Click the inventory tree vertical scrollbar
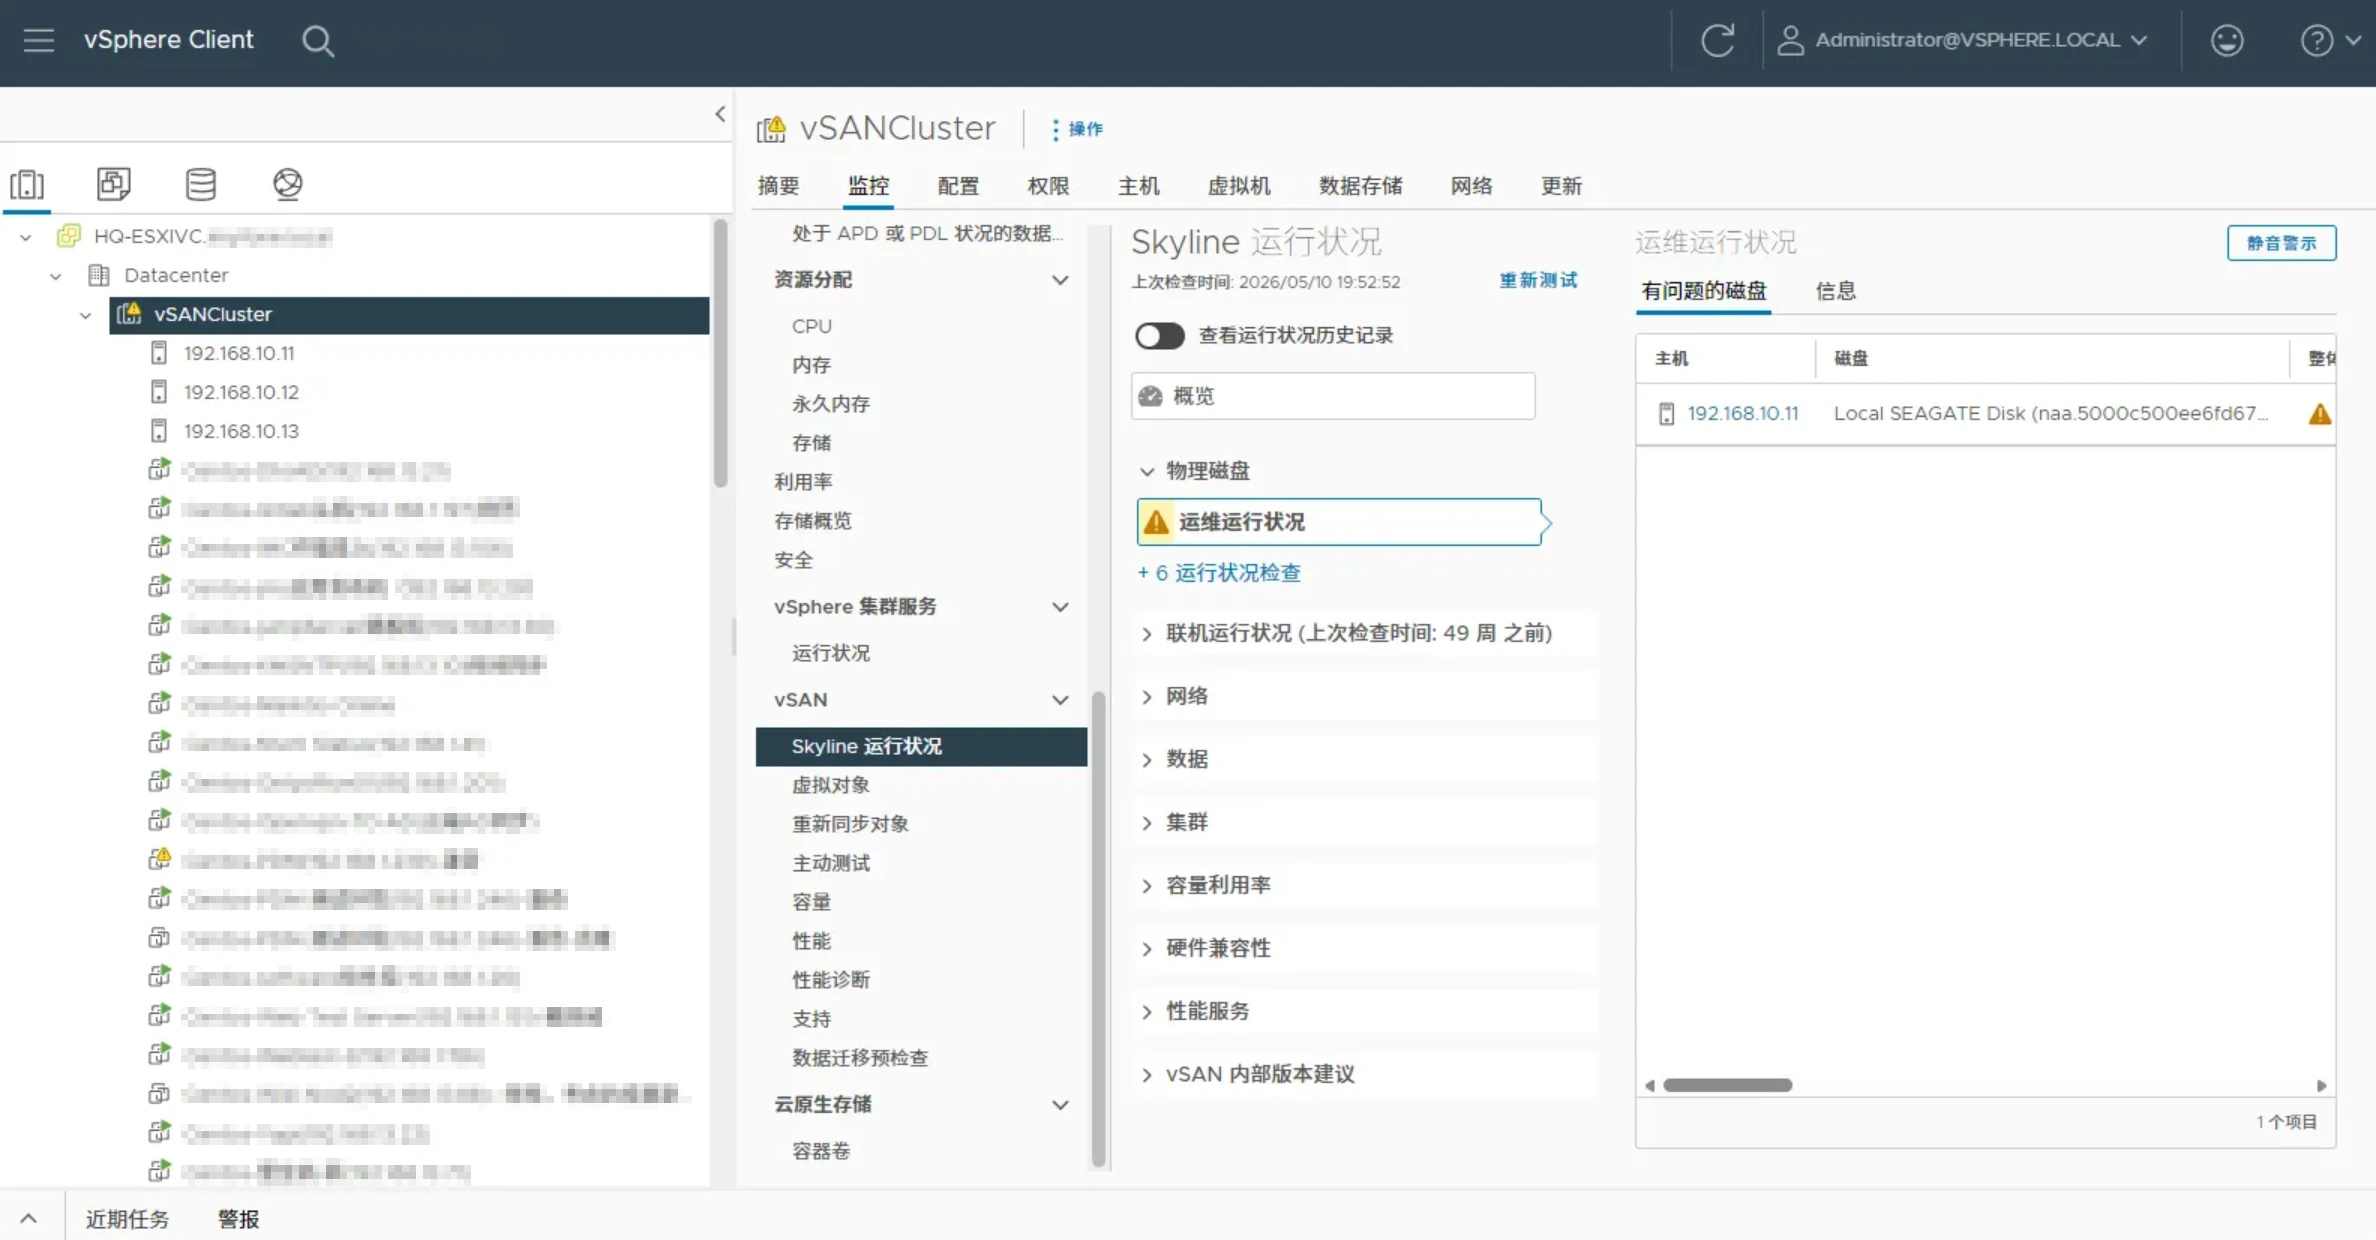 pyautogui.click(x=720, y=354)
